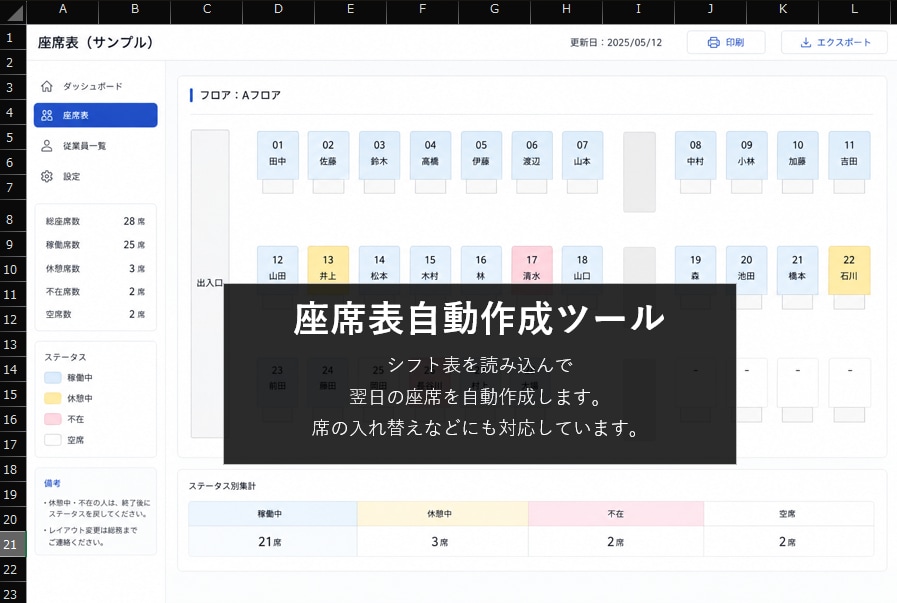The height and width of the screenshot is (603, 897).
Task: Click the gear icon beside 設定
Action: click(47, 176)
